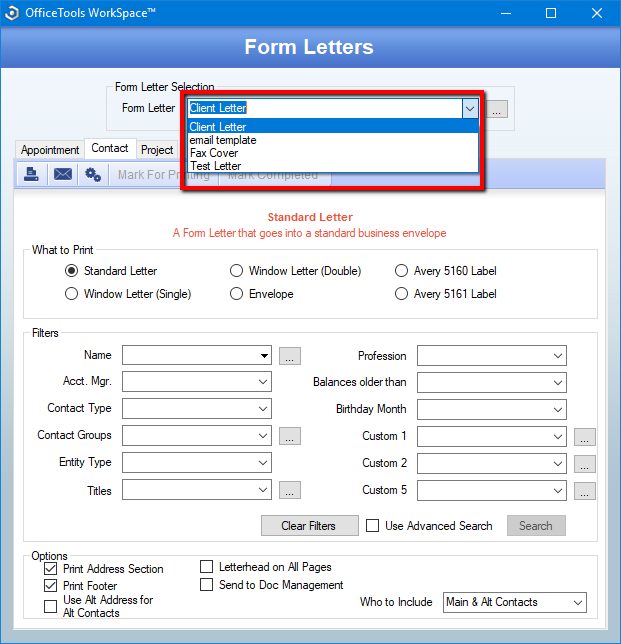Click ellipsis button beside Contact Groups
Screen dimensions: 621x644
tap(290, 435)
